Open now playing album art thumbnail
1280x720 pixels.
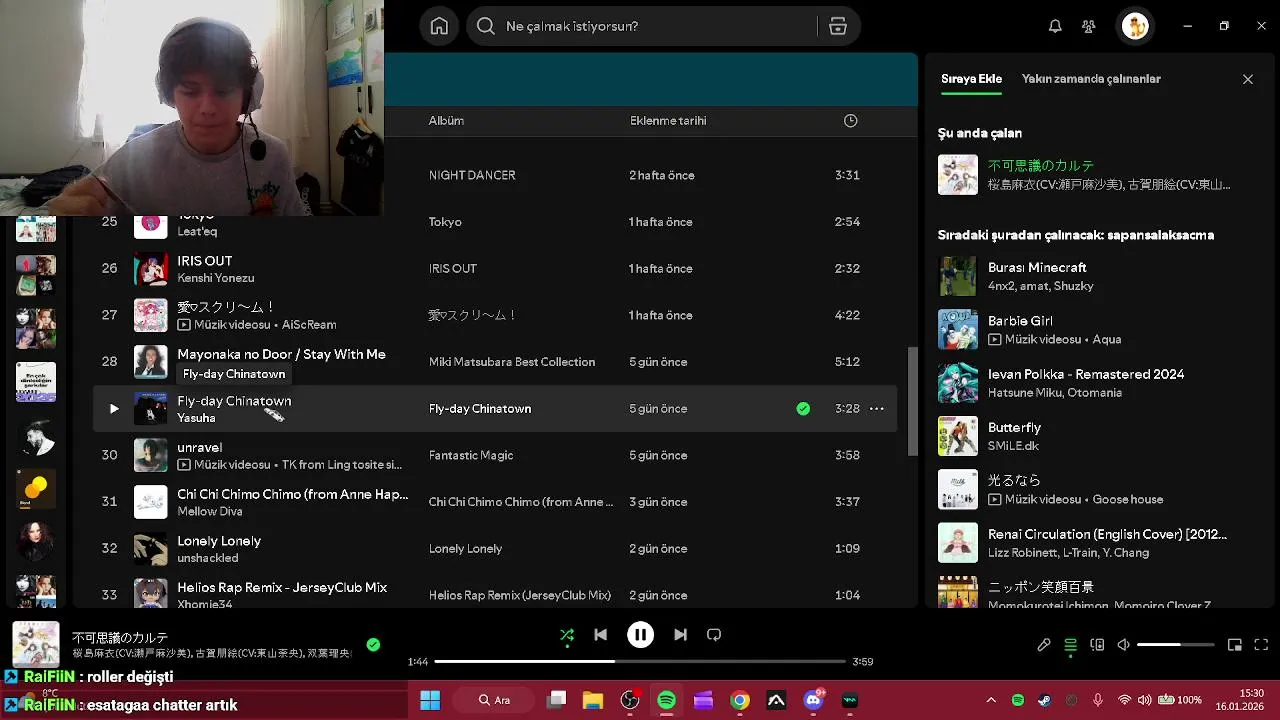35,645
